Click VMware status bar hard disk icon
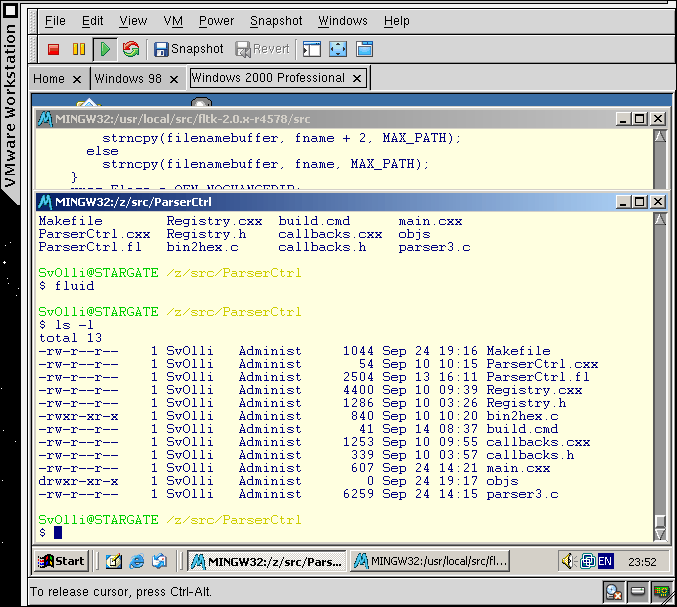Screen dimensions: 677x607 pos(638,591)
